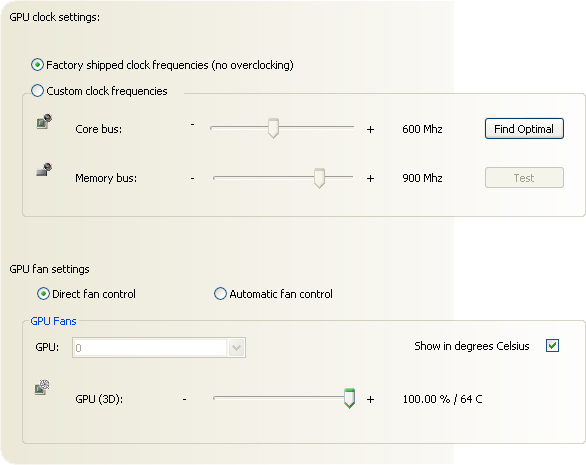Click the GPU (3D) fan speed slider thumb
This screenshot has width=586, height=465.
tap(349, 398)
